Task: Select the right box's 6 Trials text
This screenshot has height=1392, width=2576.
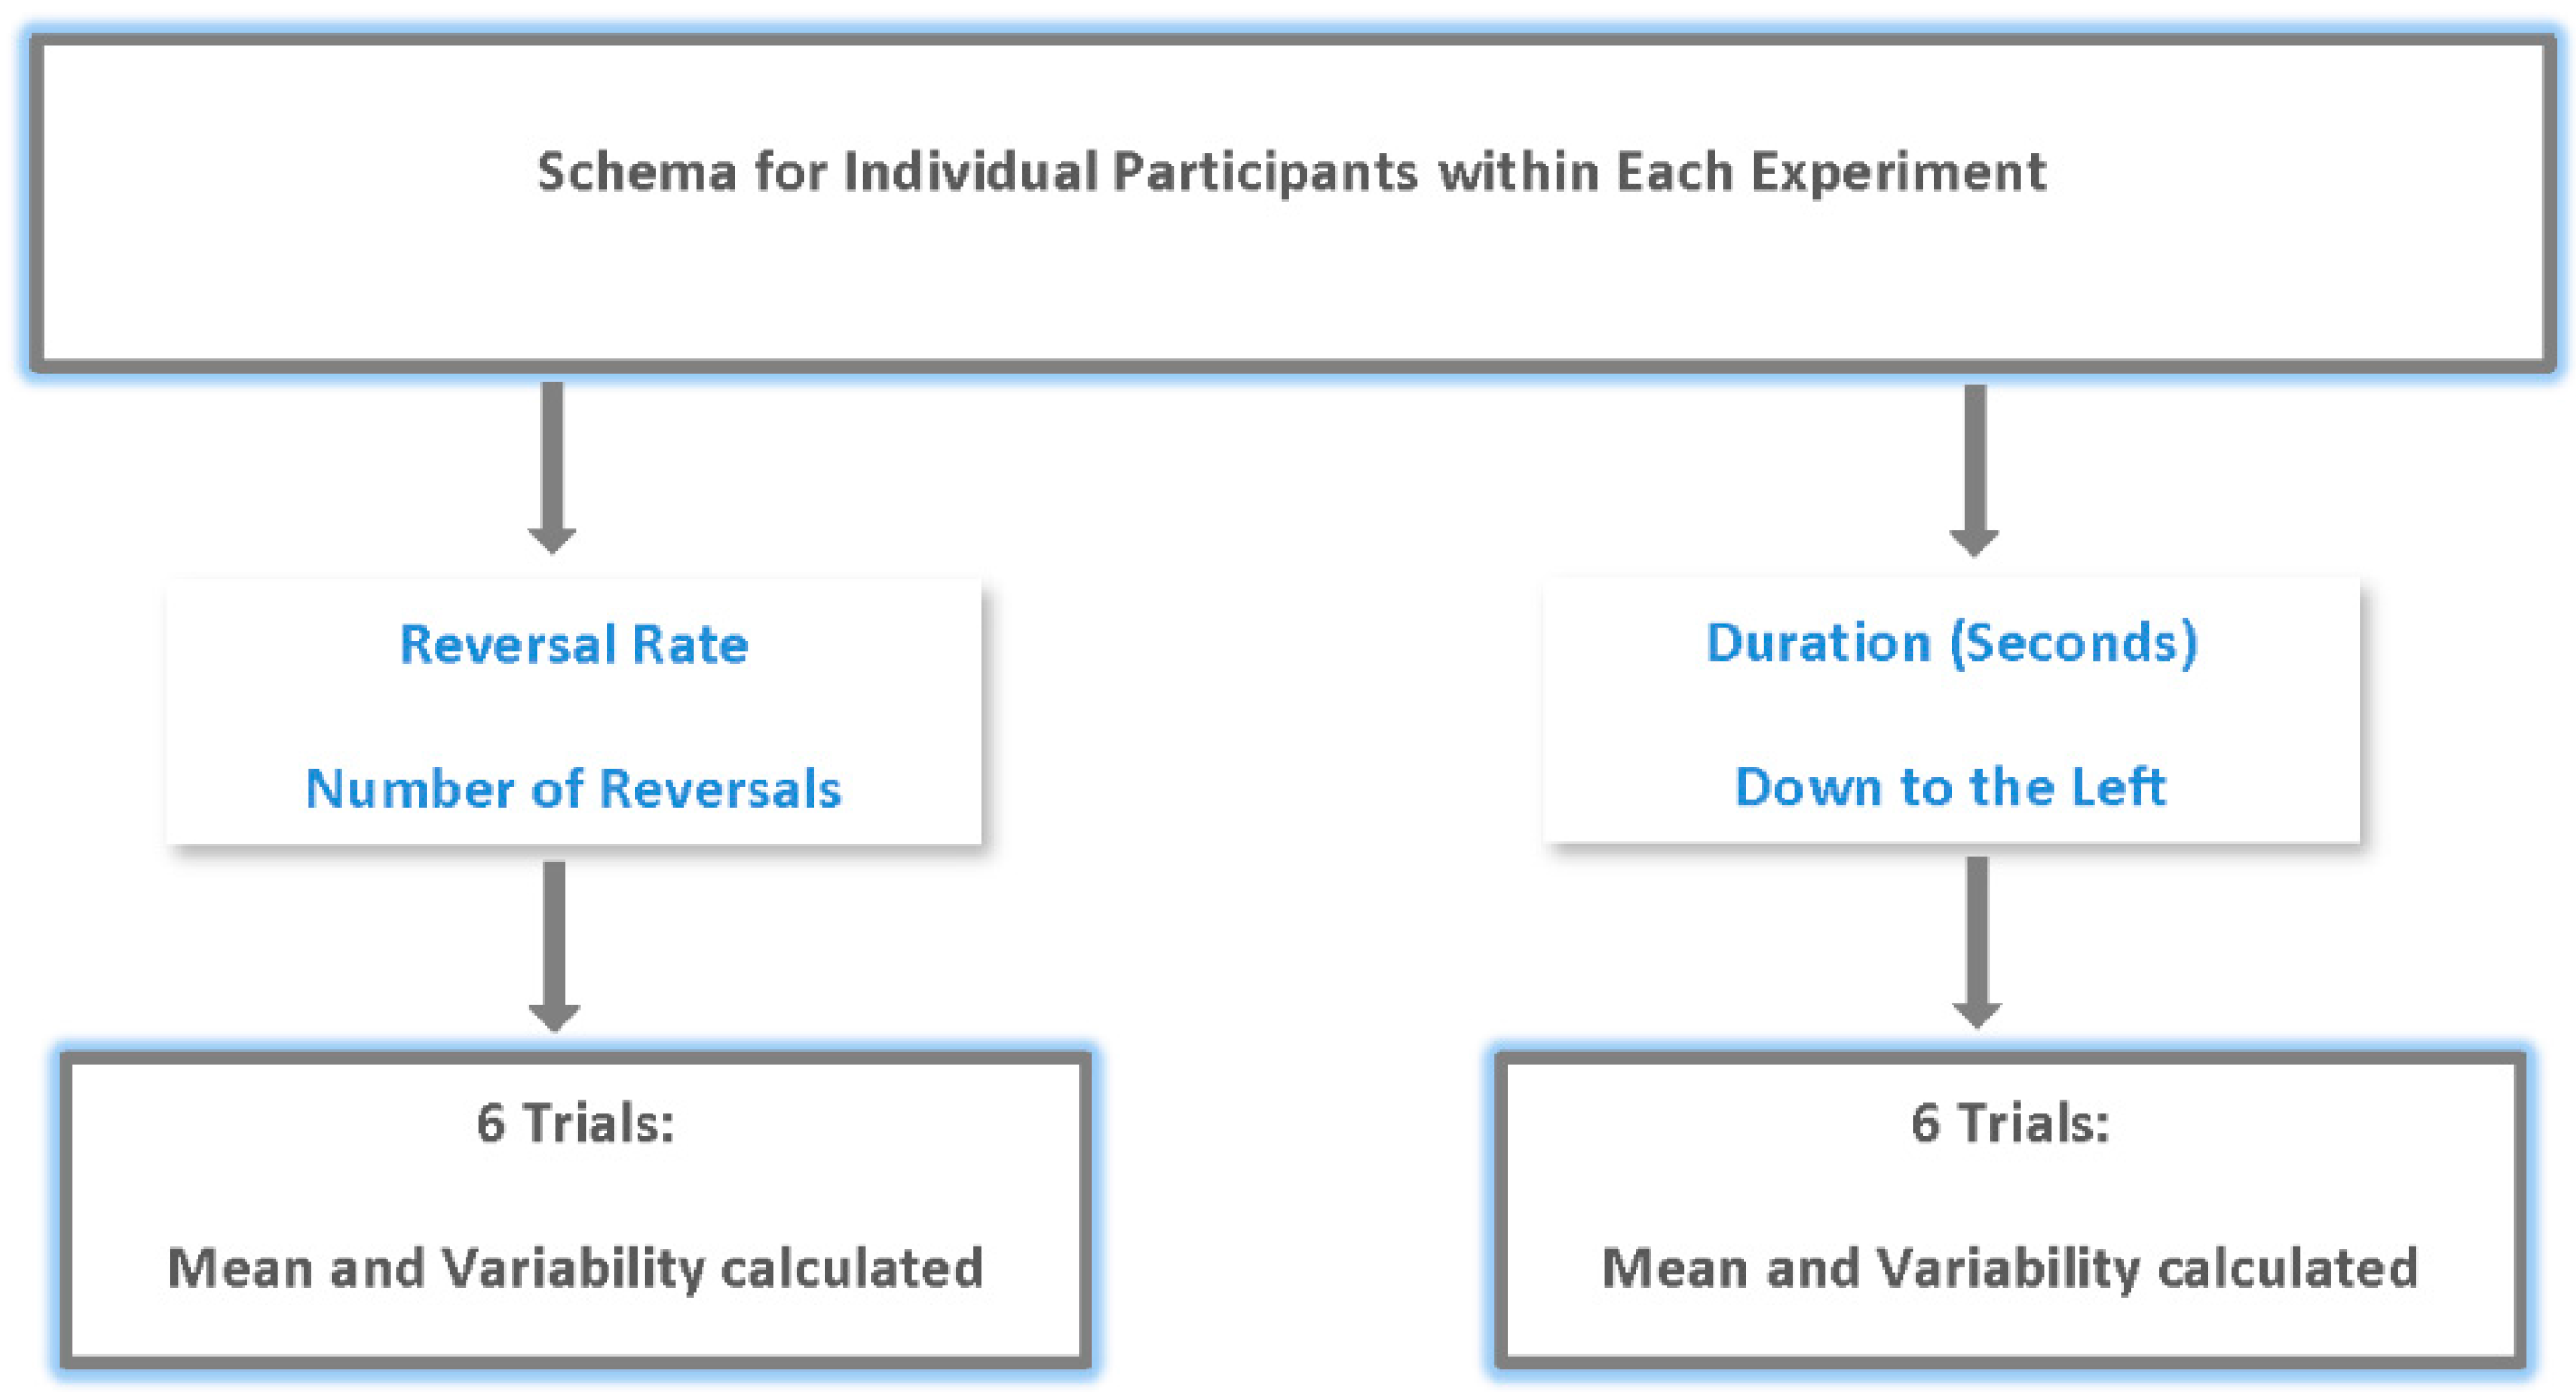Action: coord(2010,1122)
